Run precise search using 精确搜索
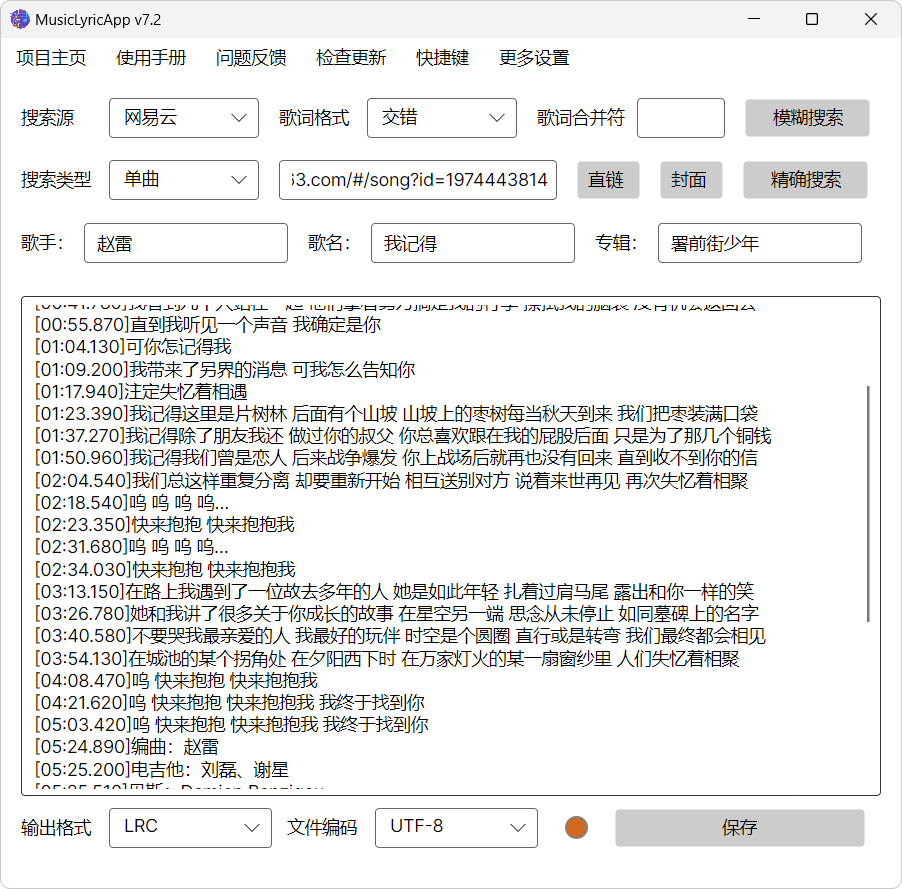This screenshot has height=889, width=902. pos(804,180)
